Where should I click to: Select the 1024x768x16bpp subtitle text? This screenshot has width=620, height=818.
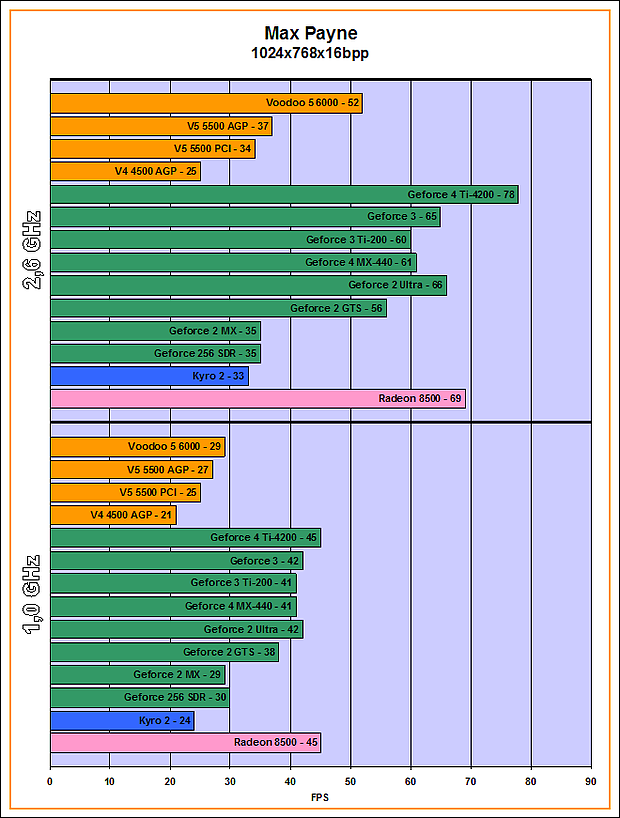309,53
